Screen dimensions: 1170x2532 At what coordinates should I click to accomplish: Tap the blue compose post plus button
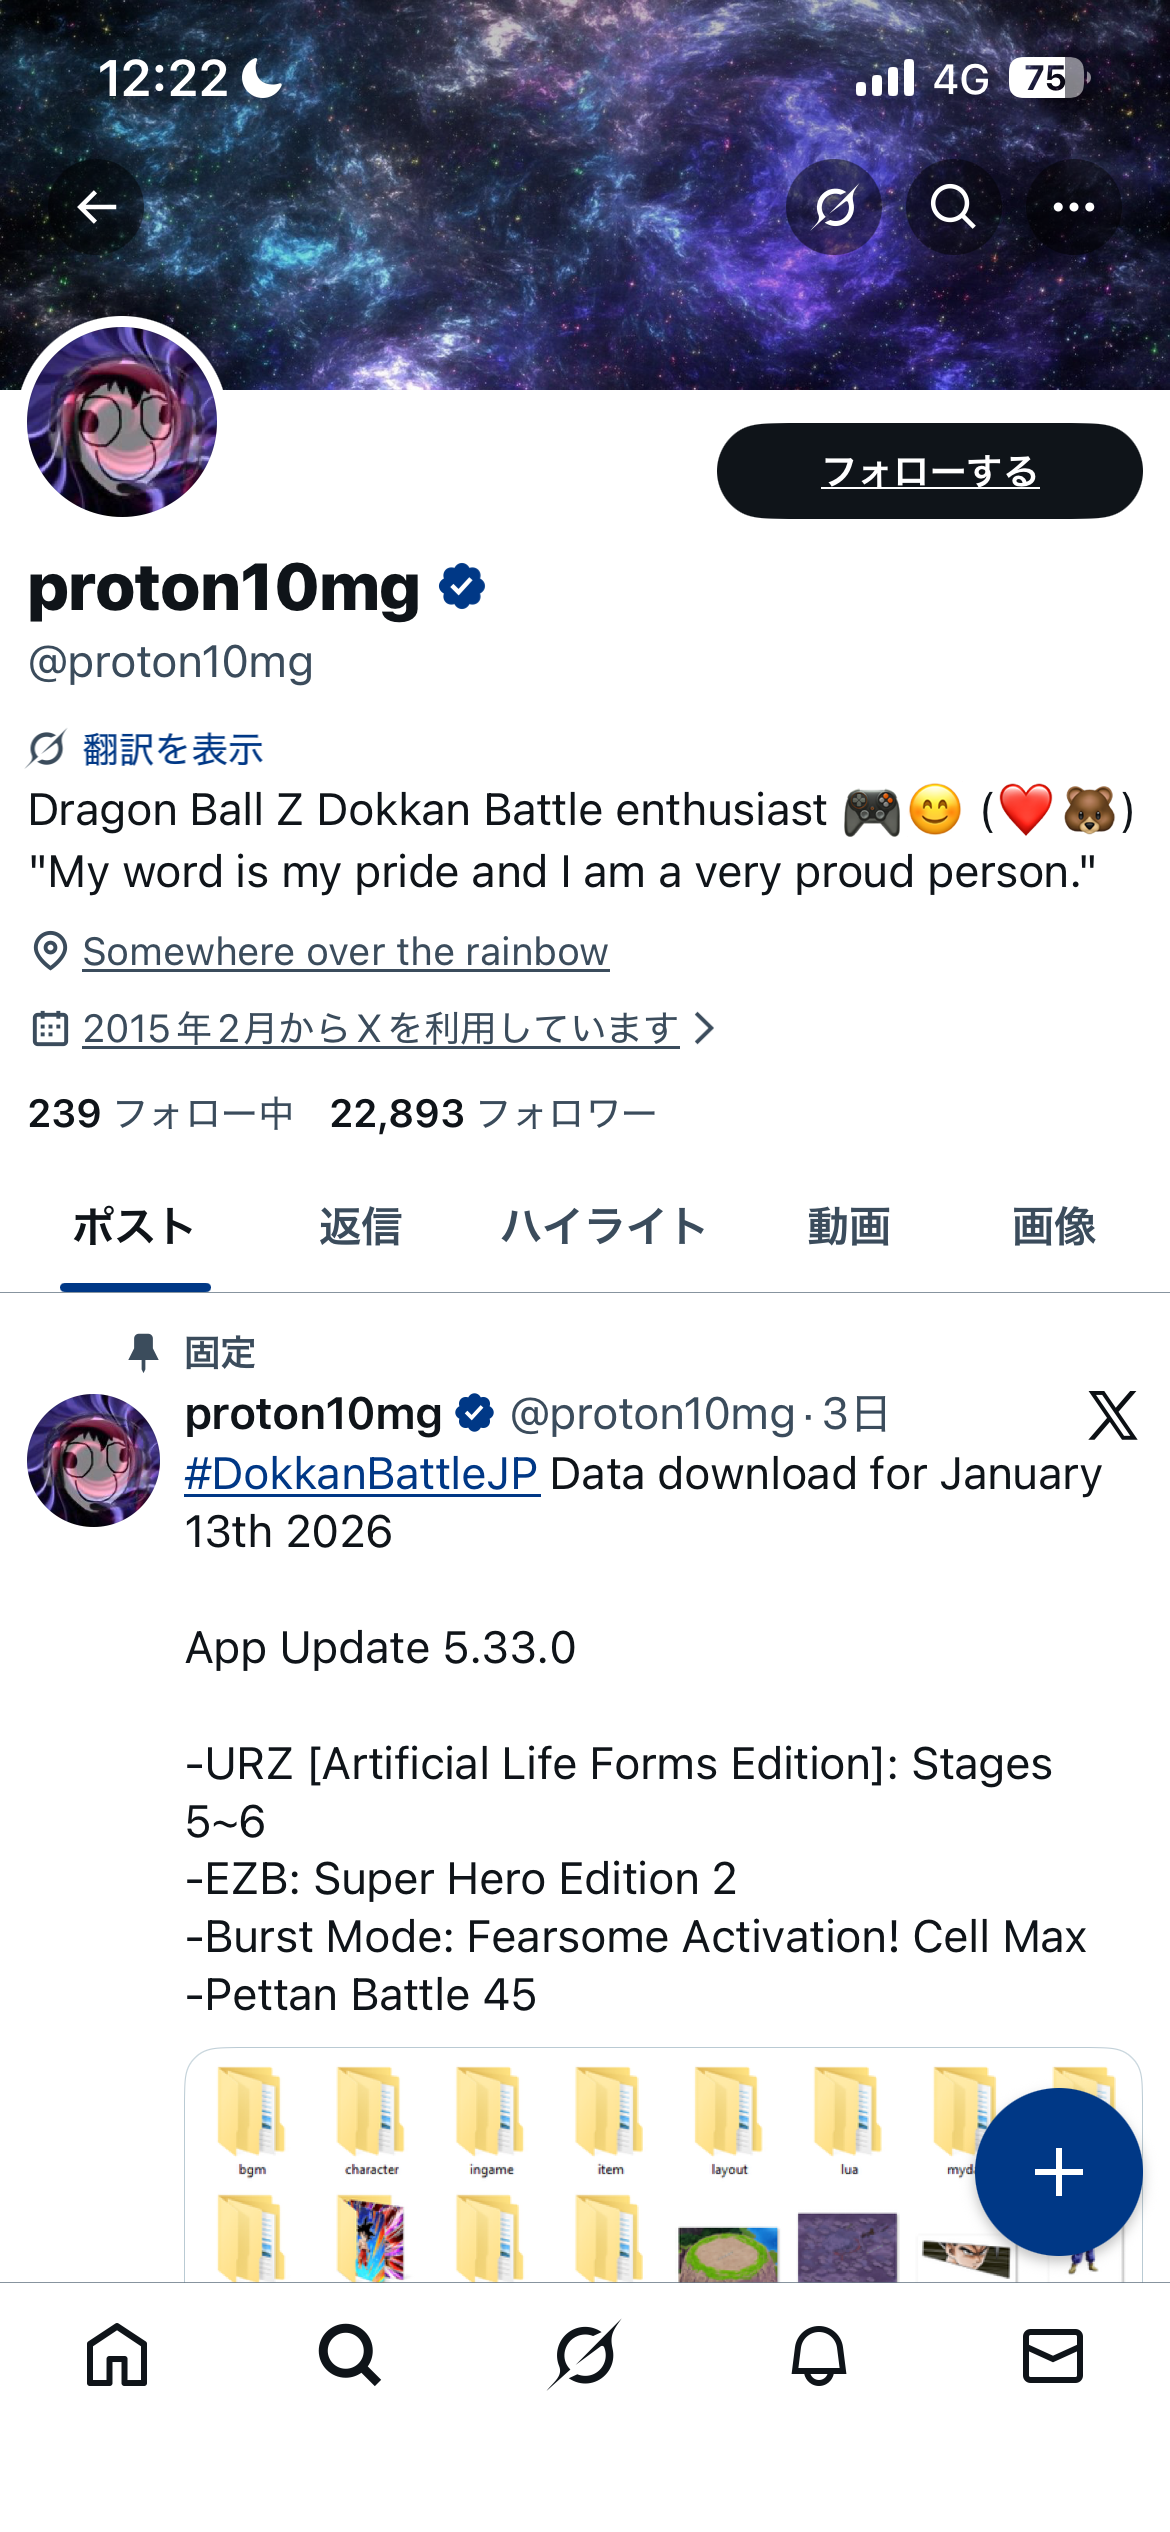coord(1058,2172)
